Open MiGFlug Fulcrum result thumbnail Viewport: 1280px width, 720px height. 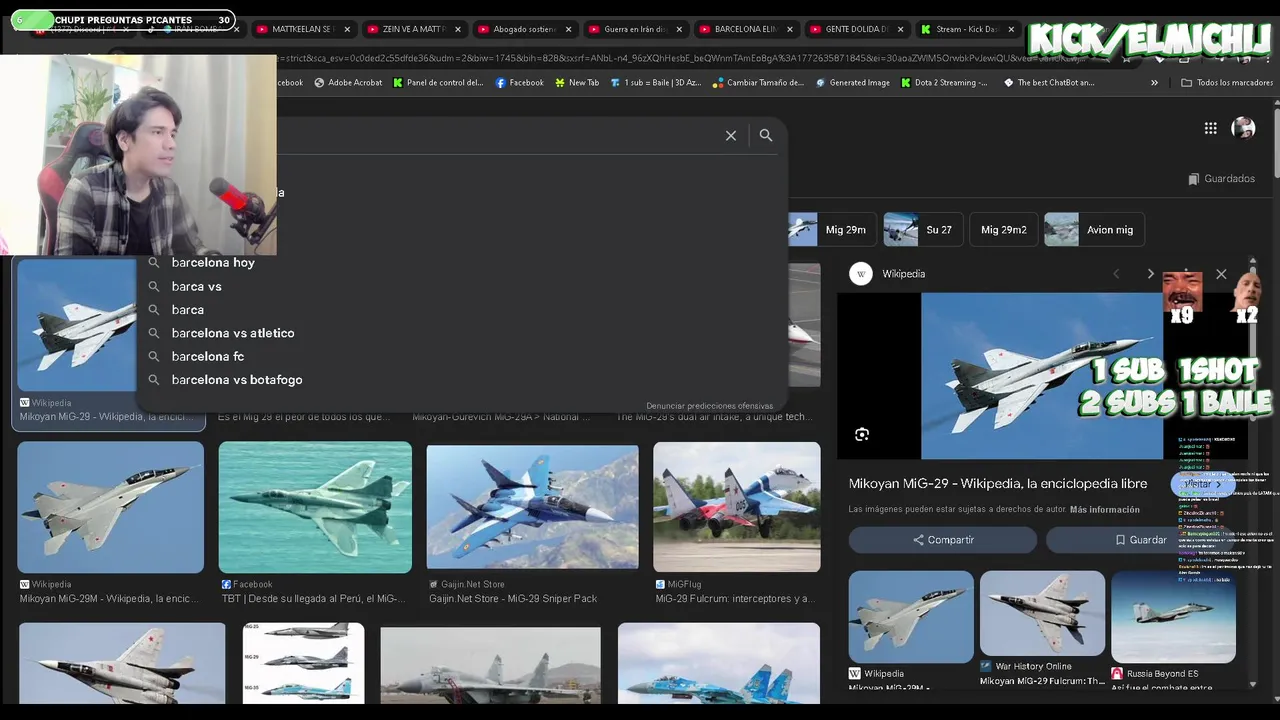pyautogui.click(x=737, y=507)
